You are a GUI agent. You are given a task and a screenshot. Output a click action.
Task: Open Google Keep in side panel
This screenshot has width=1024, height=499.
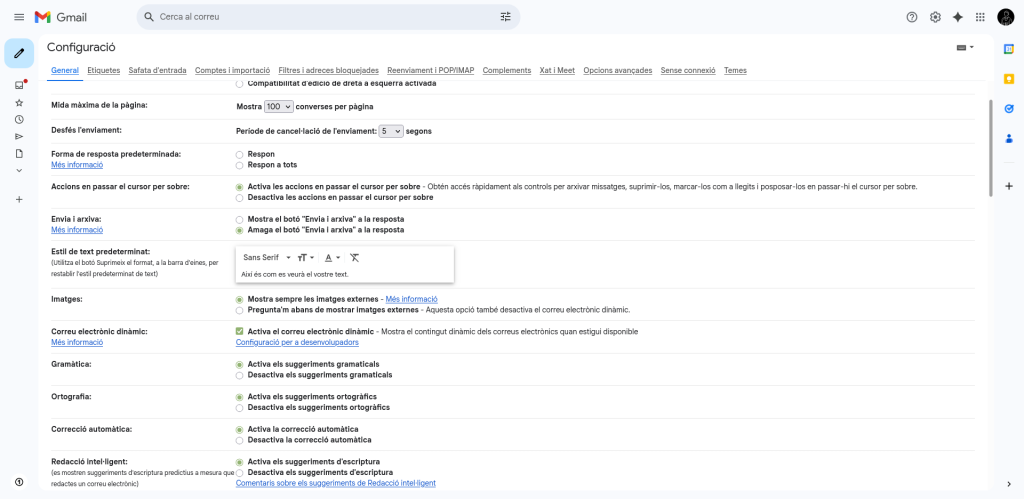click(1009, 78)
